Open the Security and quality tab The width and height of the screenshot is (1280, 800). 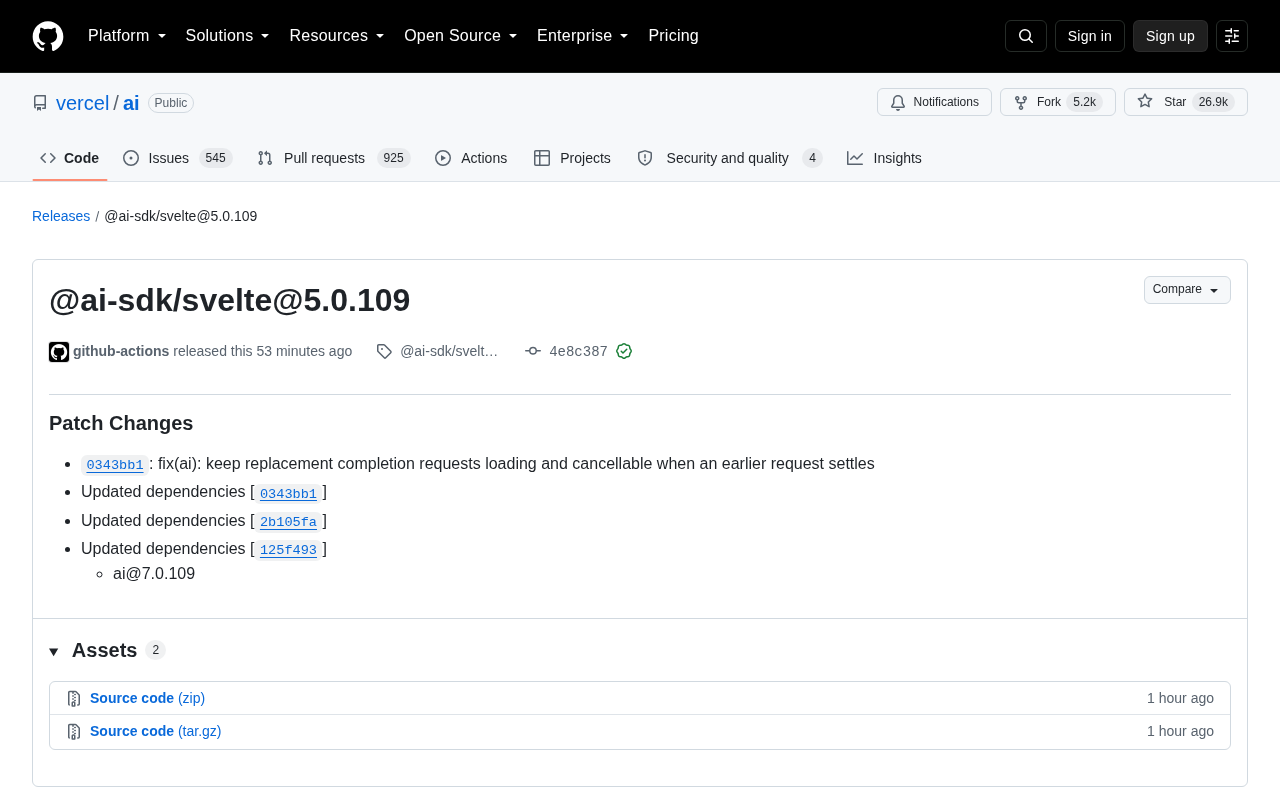[729, 158]
